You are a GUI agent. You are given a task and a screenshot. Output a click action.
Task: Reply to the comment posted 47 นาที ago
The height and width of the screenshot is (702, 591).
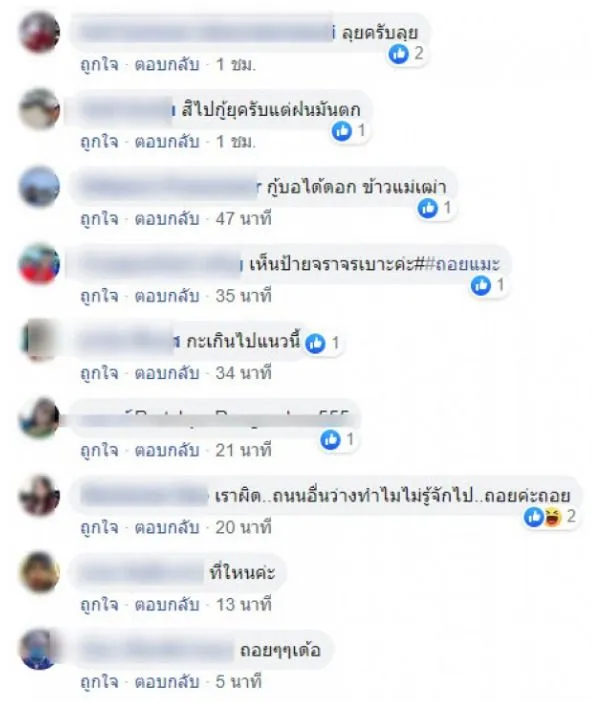pyautogui.click(x=167, y=219)
